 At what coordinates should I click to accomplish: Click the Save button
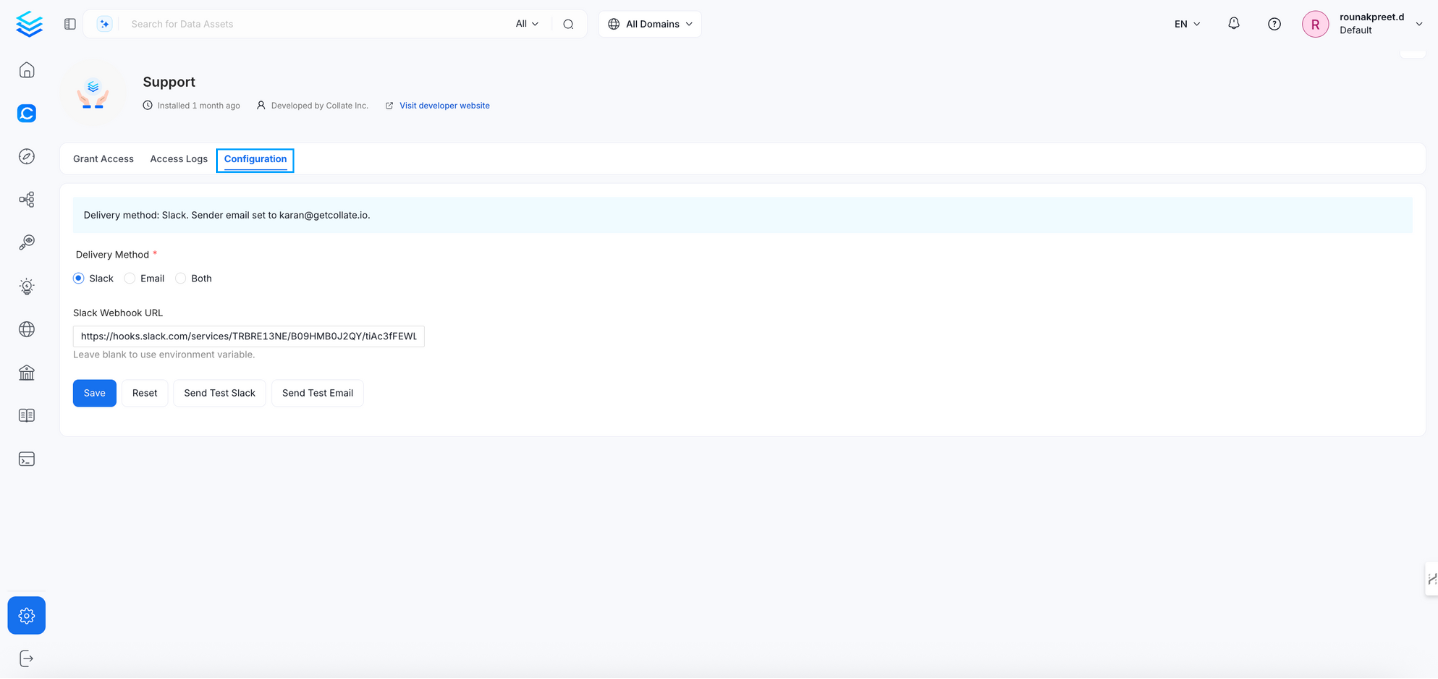pyautogui.click(x=95, y=393)
